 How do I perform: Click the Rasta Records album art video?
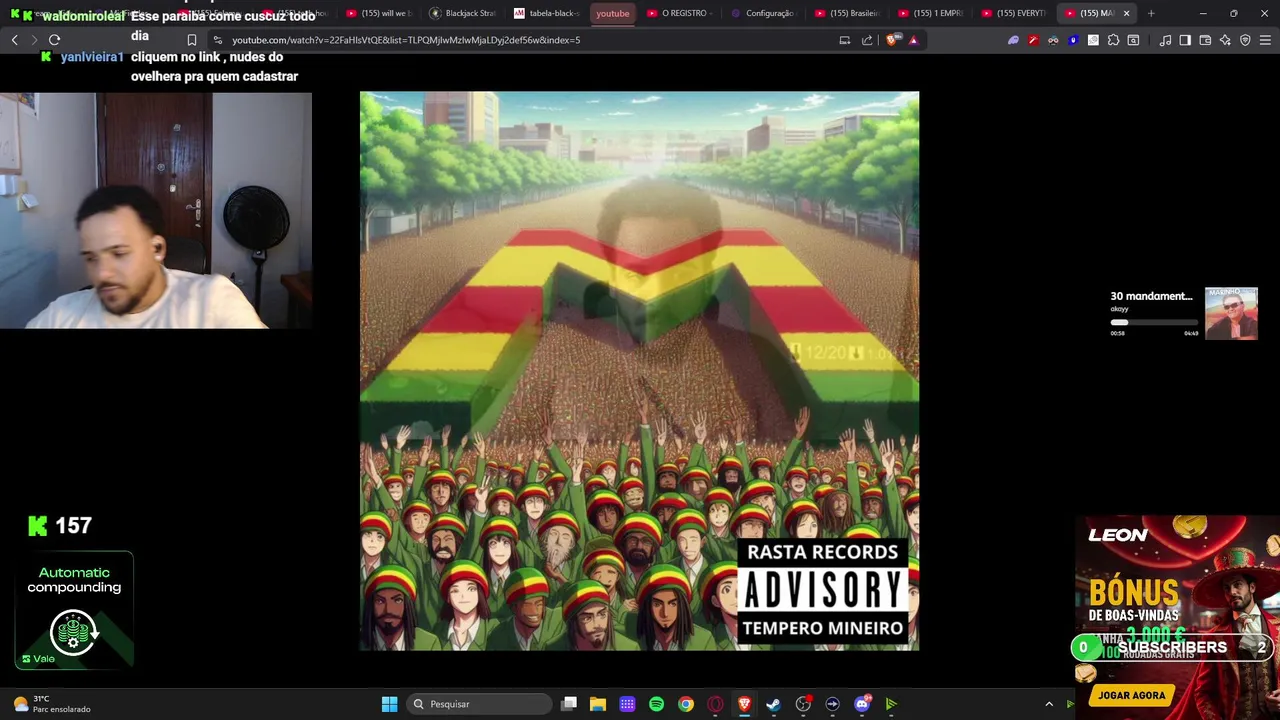[639, 371]
